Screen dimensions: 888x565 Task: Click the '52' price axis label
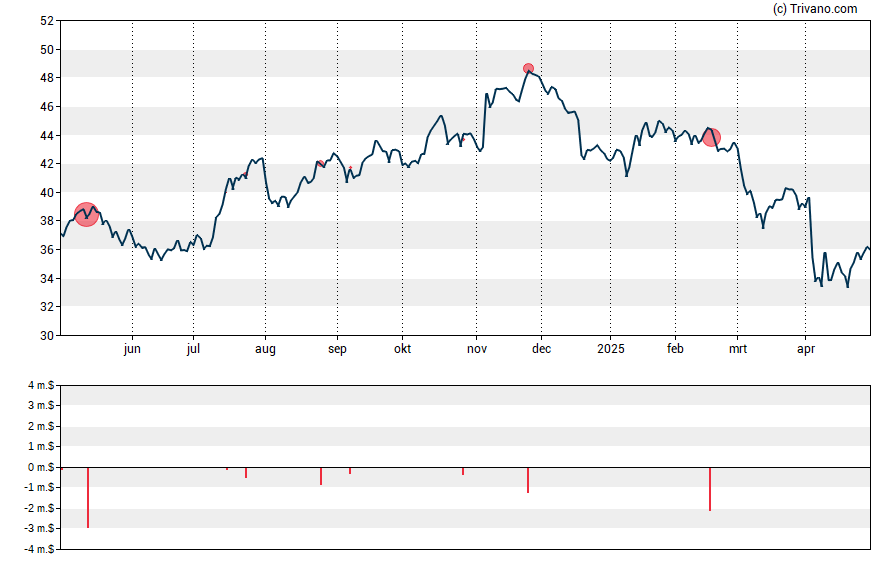tap(47, 21)
